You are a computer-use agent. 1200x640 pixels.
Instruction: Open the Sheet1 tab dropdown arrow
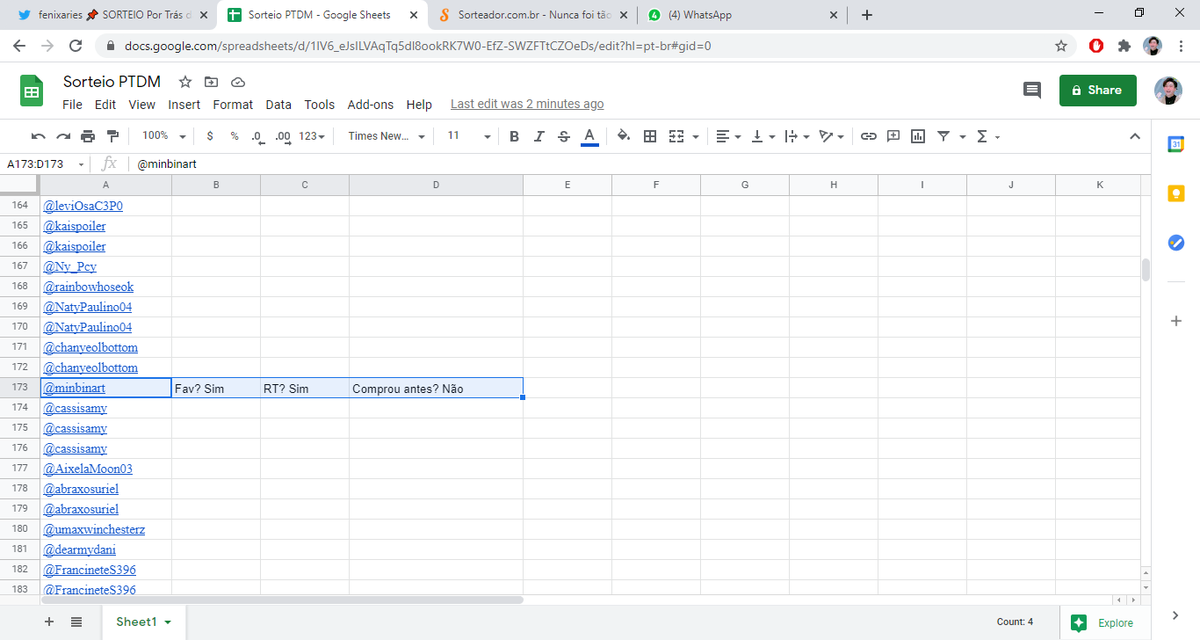168,622
